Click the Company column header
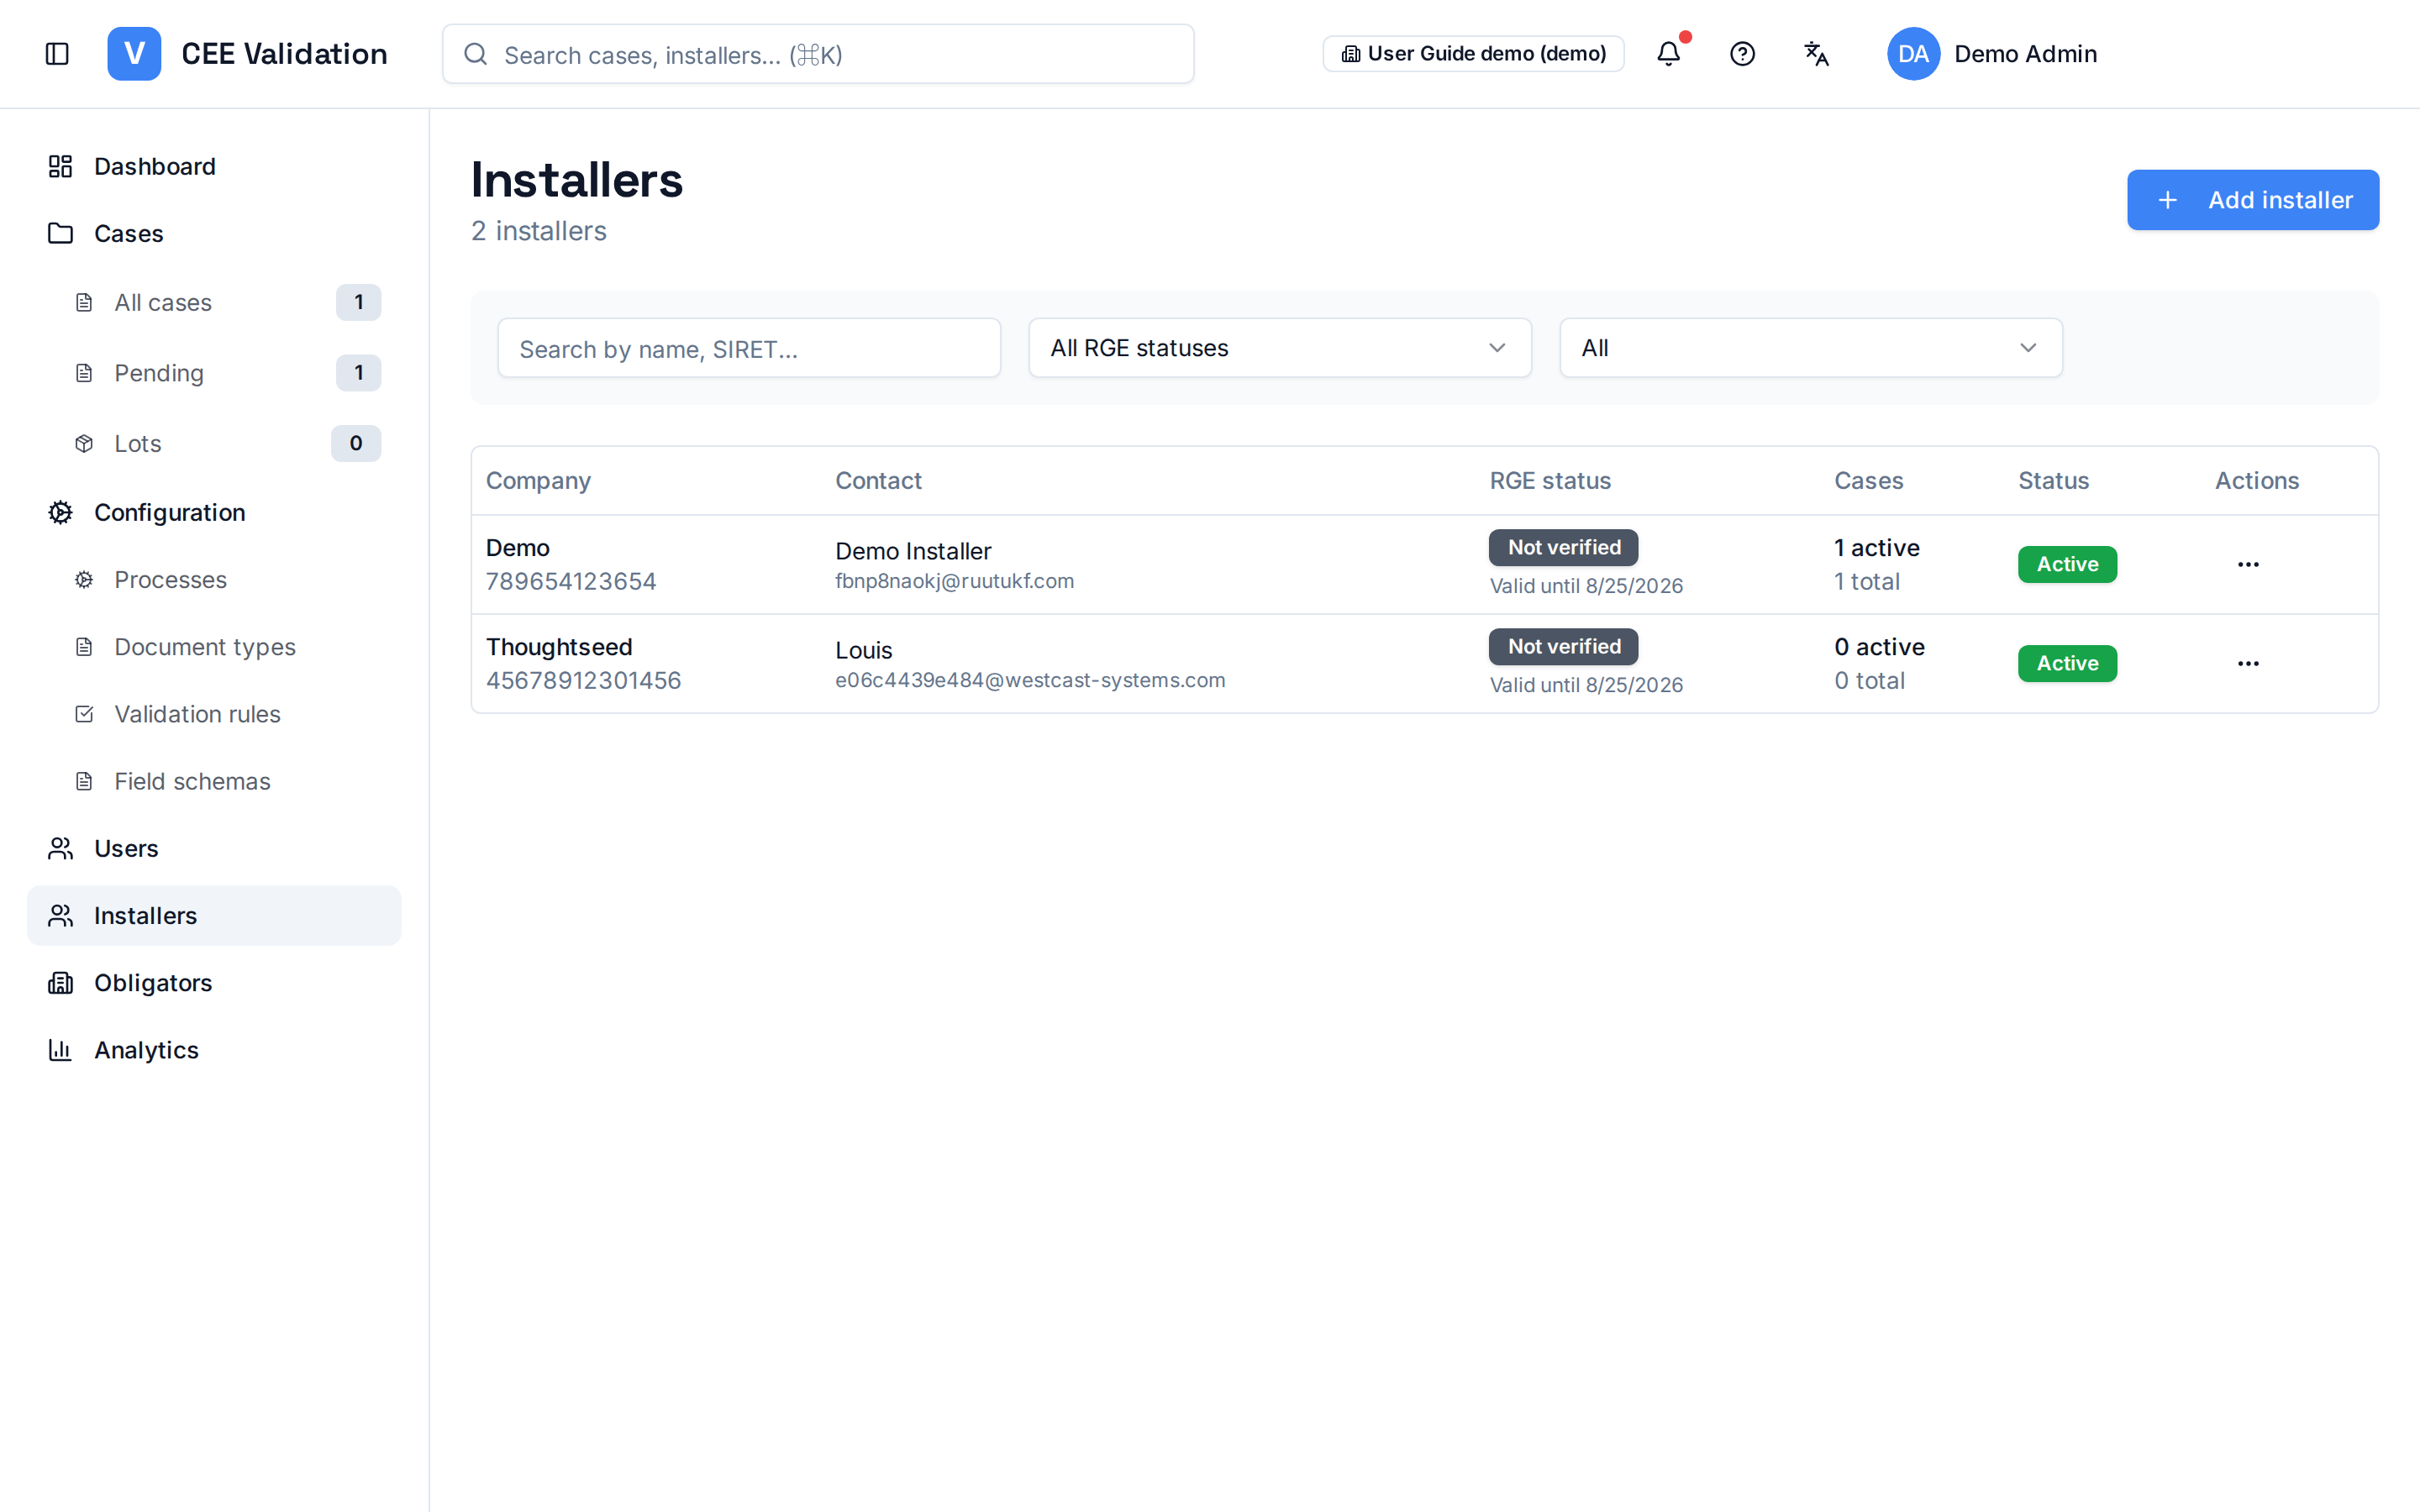Viewport: 2420px width, 1512px height. coord(538,481)
